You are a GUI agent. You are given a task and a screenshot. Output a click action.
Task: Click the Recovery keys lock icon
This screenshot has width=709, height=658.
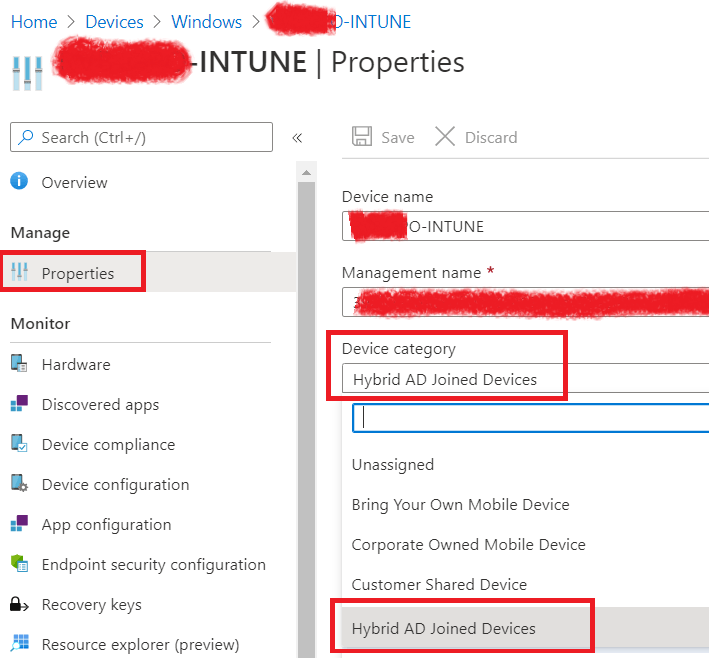(x=19, y=604)
